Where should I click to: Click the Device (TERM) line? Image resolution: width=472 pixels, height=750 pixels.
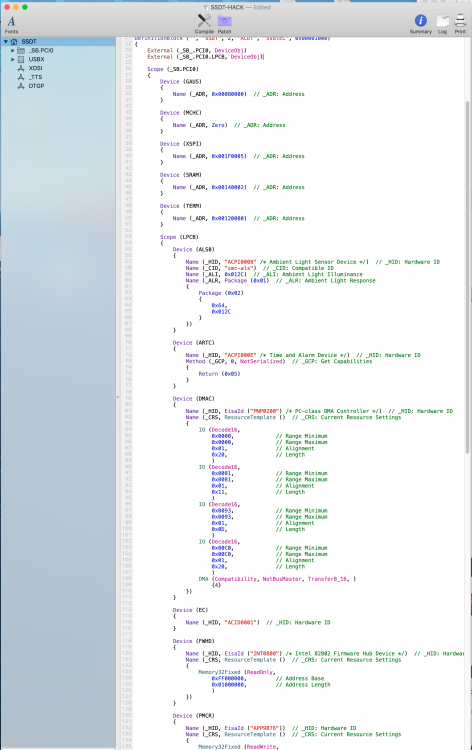181,206
